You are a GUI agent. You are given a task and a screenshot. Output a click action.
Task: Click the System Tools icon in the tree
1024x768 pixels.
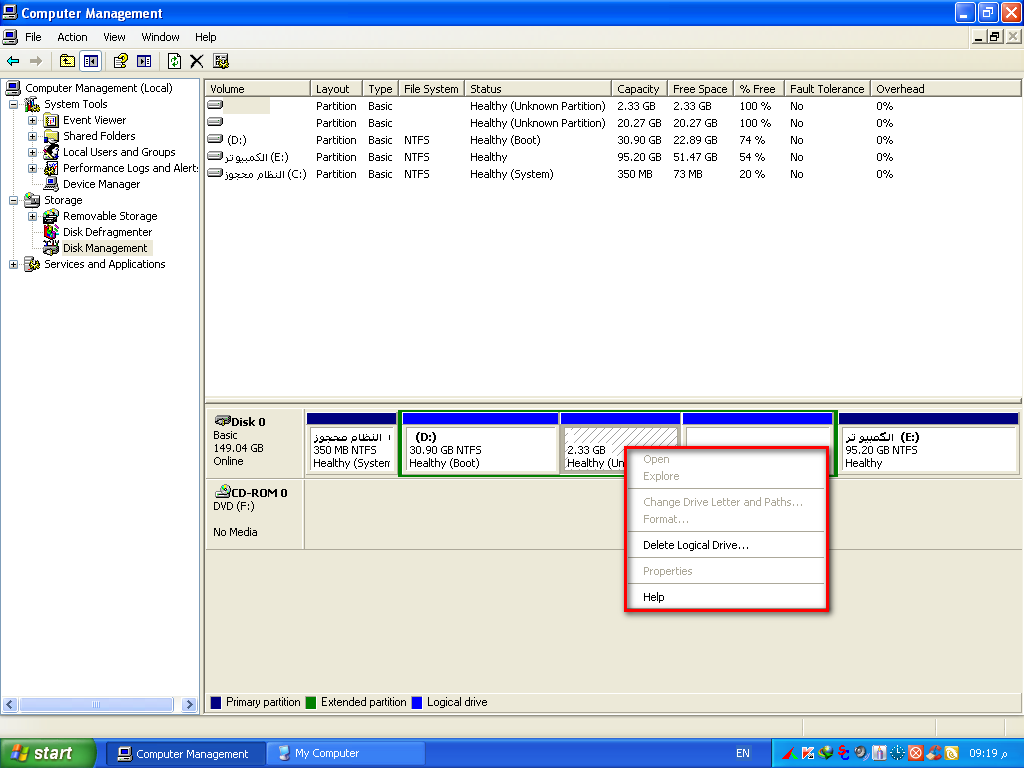pos(32,104)
